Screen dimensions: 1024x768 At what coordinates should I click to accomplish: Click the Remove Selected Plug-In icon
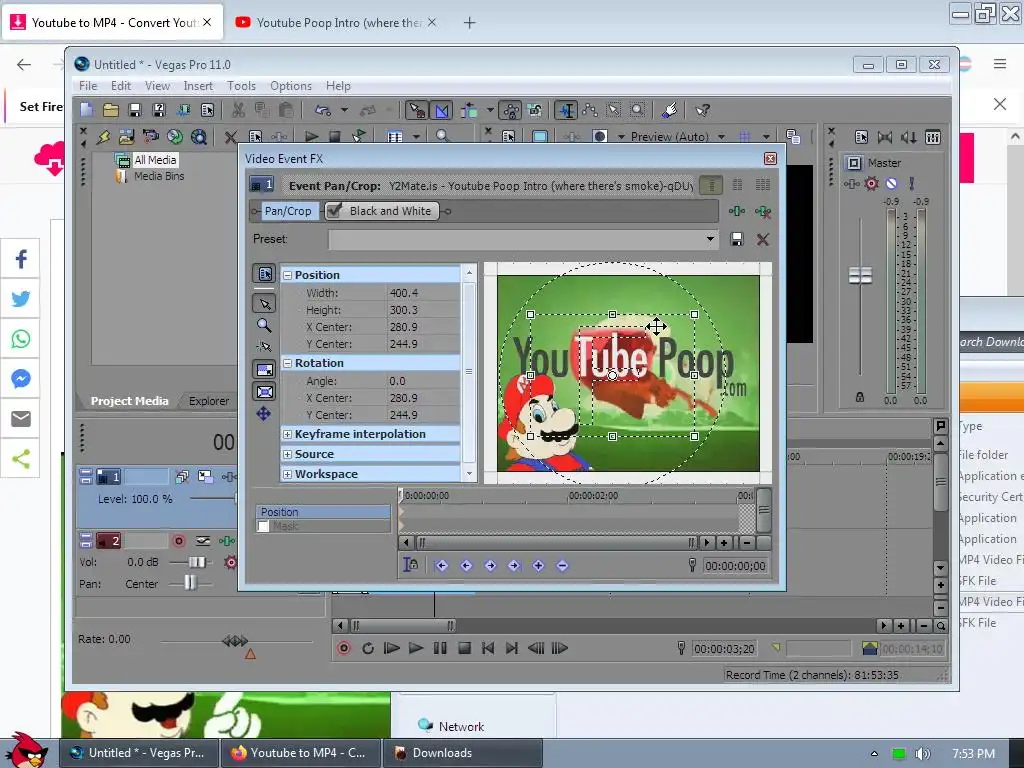[762, 211]
